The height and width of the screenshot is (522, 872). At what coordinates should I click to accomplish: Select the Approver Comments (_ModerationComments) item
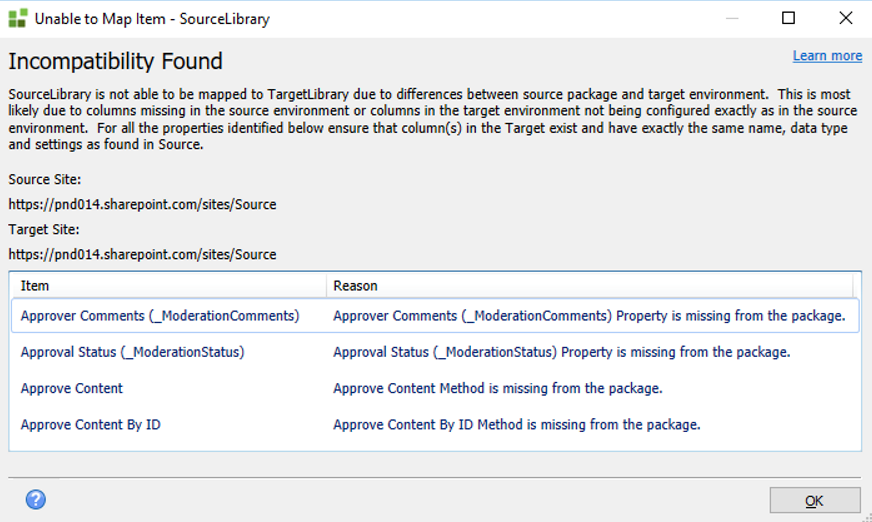point(160,316)
